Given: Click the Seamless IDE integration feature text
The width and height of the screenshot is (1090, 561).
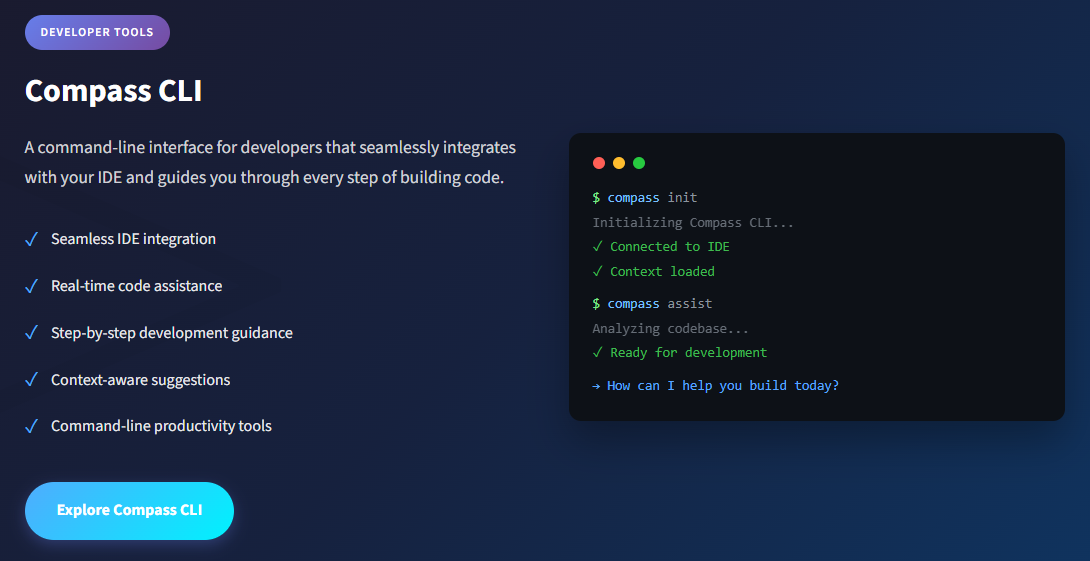Looking at the screenshot, I should (x=133, y=239).
